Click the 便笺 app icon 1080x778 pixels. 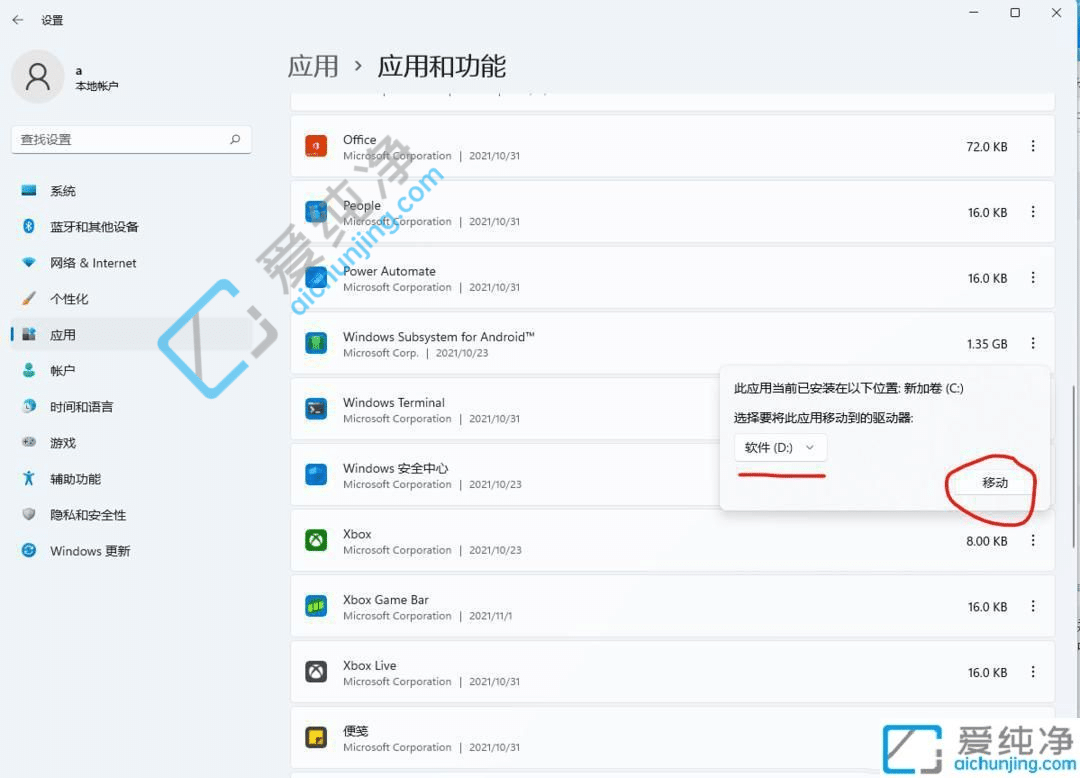316,737
